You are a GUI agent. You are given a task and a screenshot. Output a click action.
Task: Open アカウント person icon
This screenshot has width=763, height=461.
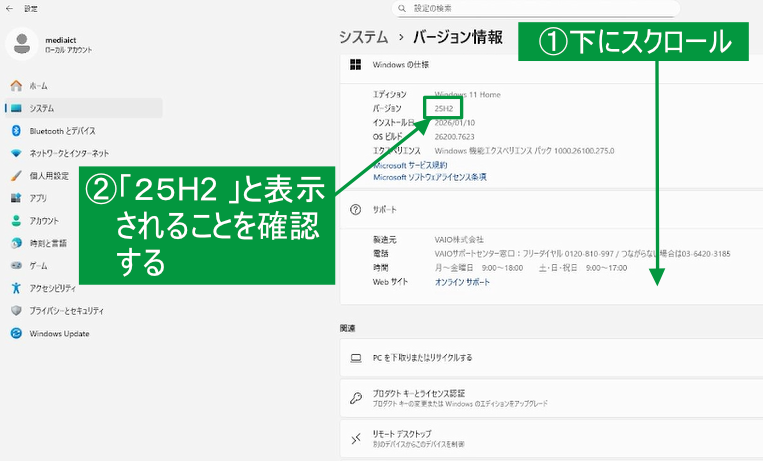16,221
